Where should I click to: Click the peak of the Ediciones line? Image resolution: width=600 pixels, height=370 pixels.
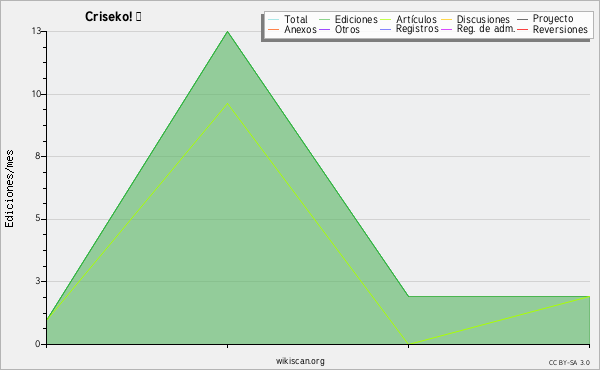coord(228,31)
